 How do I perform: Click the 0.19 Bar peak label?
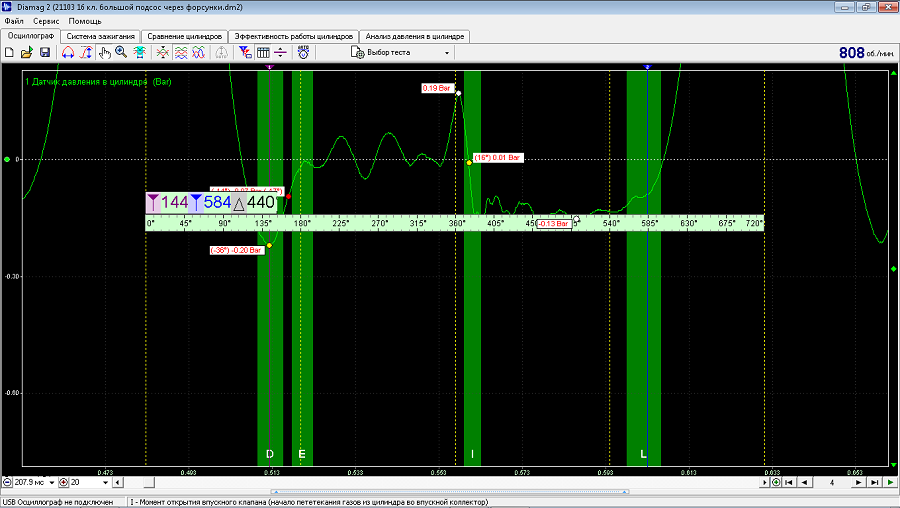pos(437,88)
